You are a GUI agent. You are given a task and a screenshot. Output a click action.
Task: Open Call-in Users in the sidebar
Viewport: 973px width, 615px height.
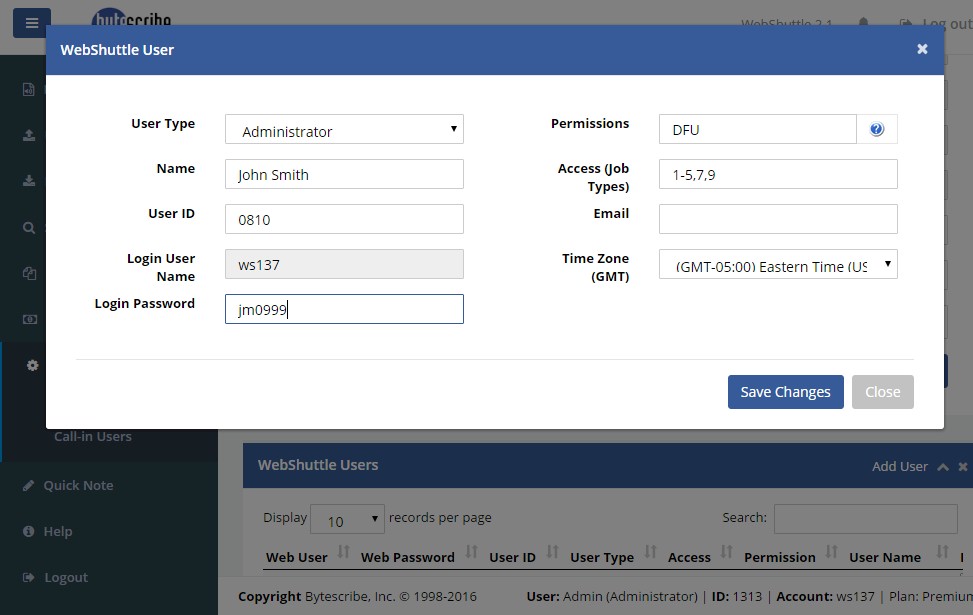tap(92, 436)
